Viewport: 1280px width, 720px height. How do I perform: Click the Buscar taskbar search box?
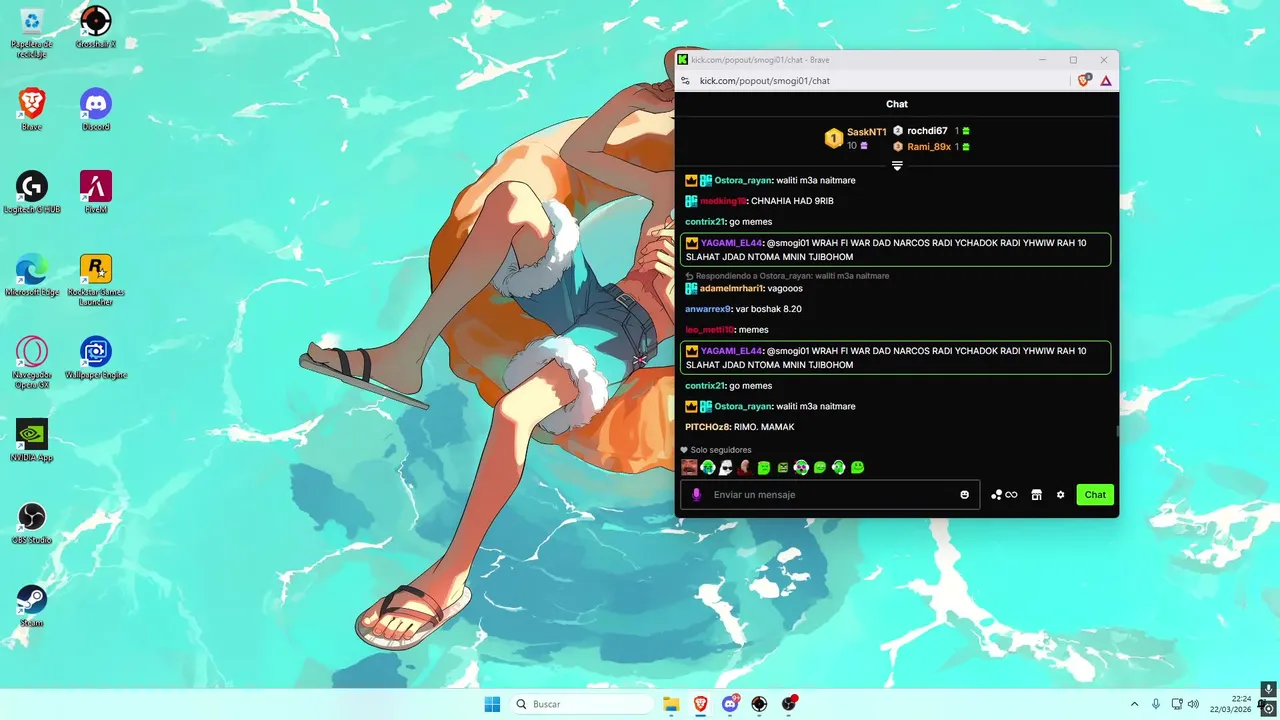click(582, 704)
